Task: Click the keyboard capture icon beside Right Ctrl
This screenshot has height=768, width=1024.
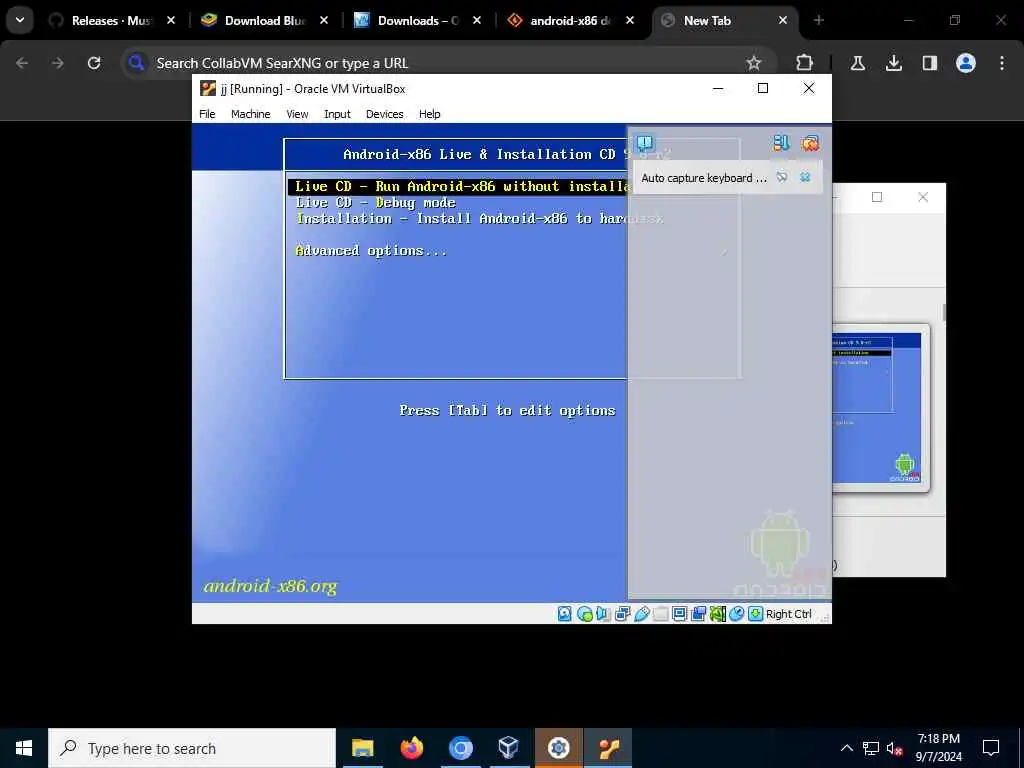Action: coord(756,614)
